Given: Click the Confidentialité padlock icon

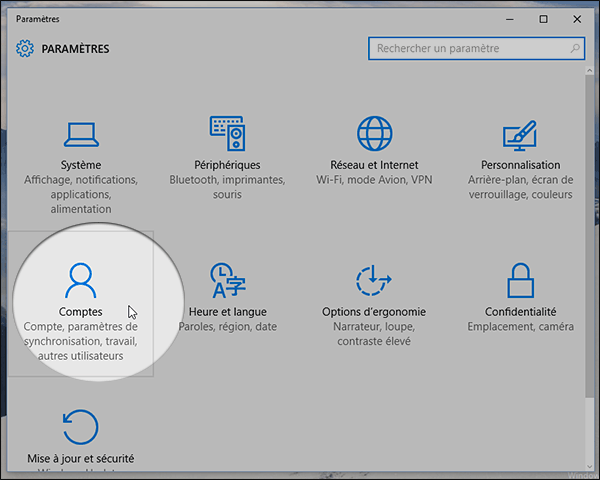Looking at the screenshot, I should tap(521, 280).
